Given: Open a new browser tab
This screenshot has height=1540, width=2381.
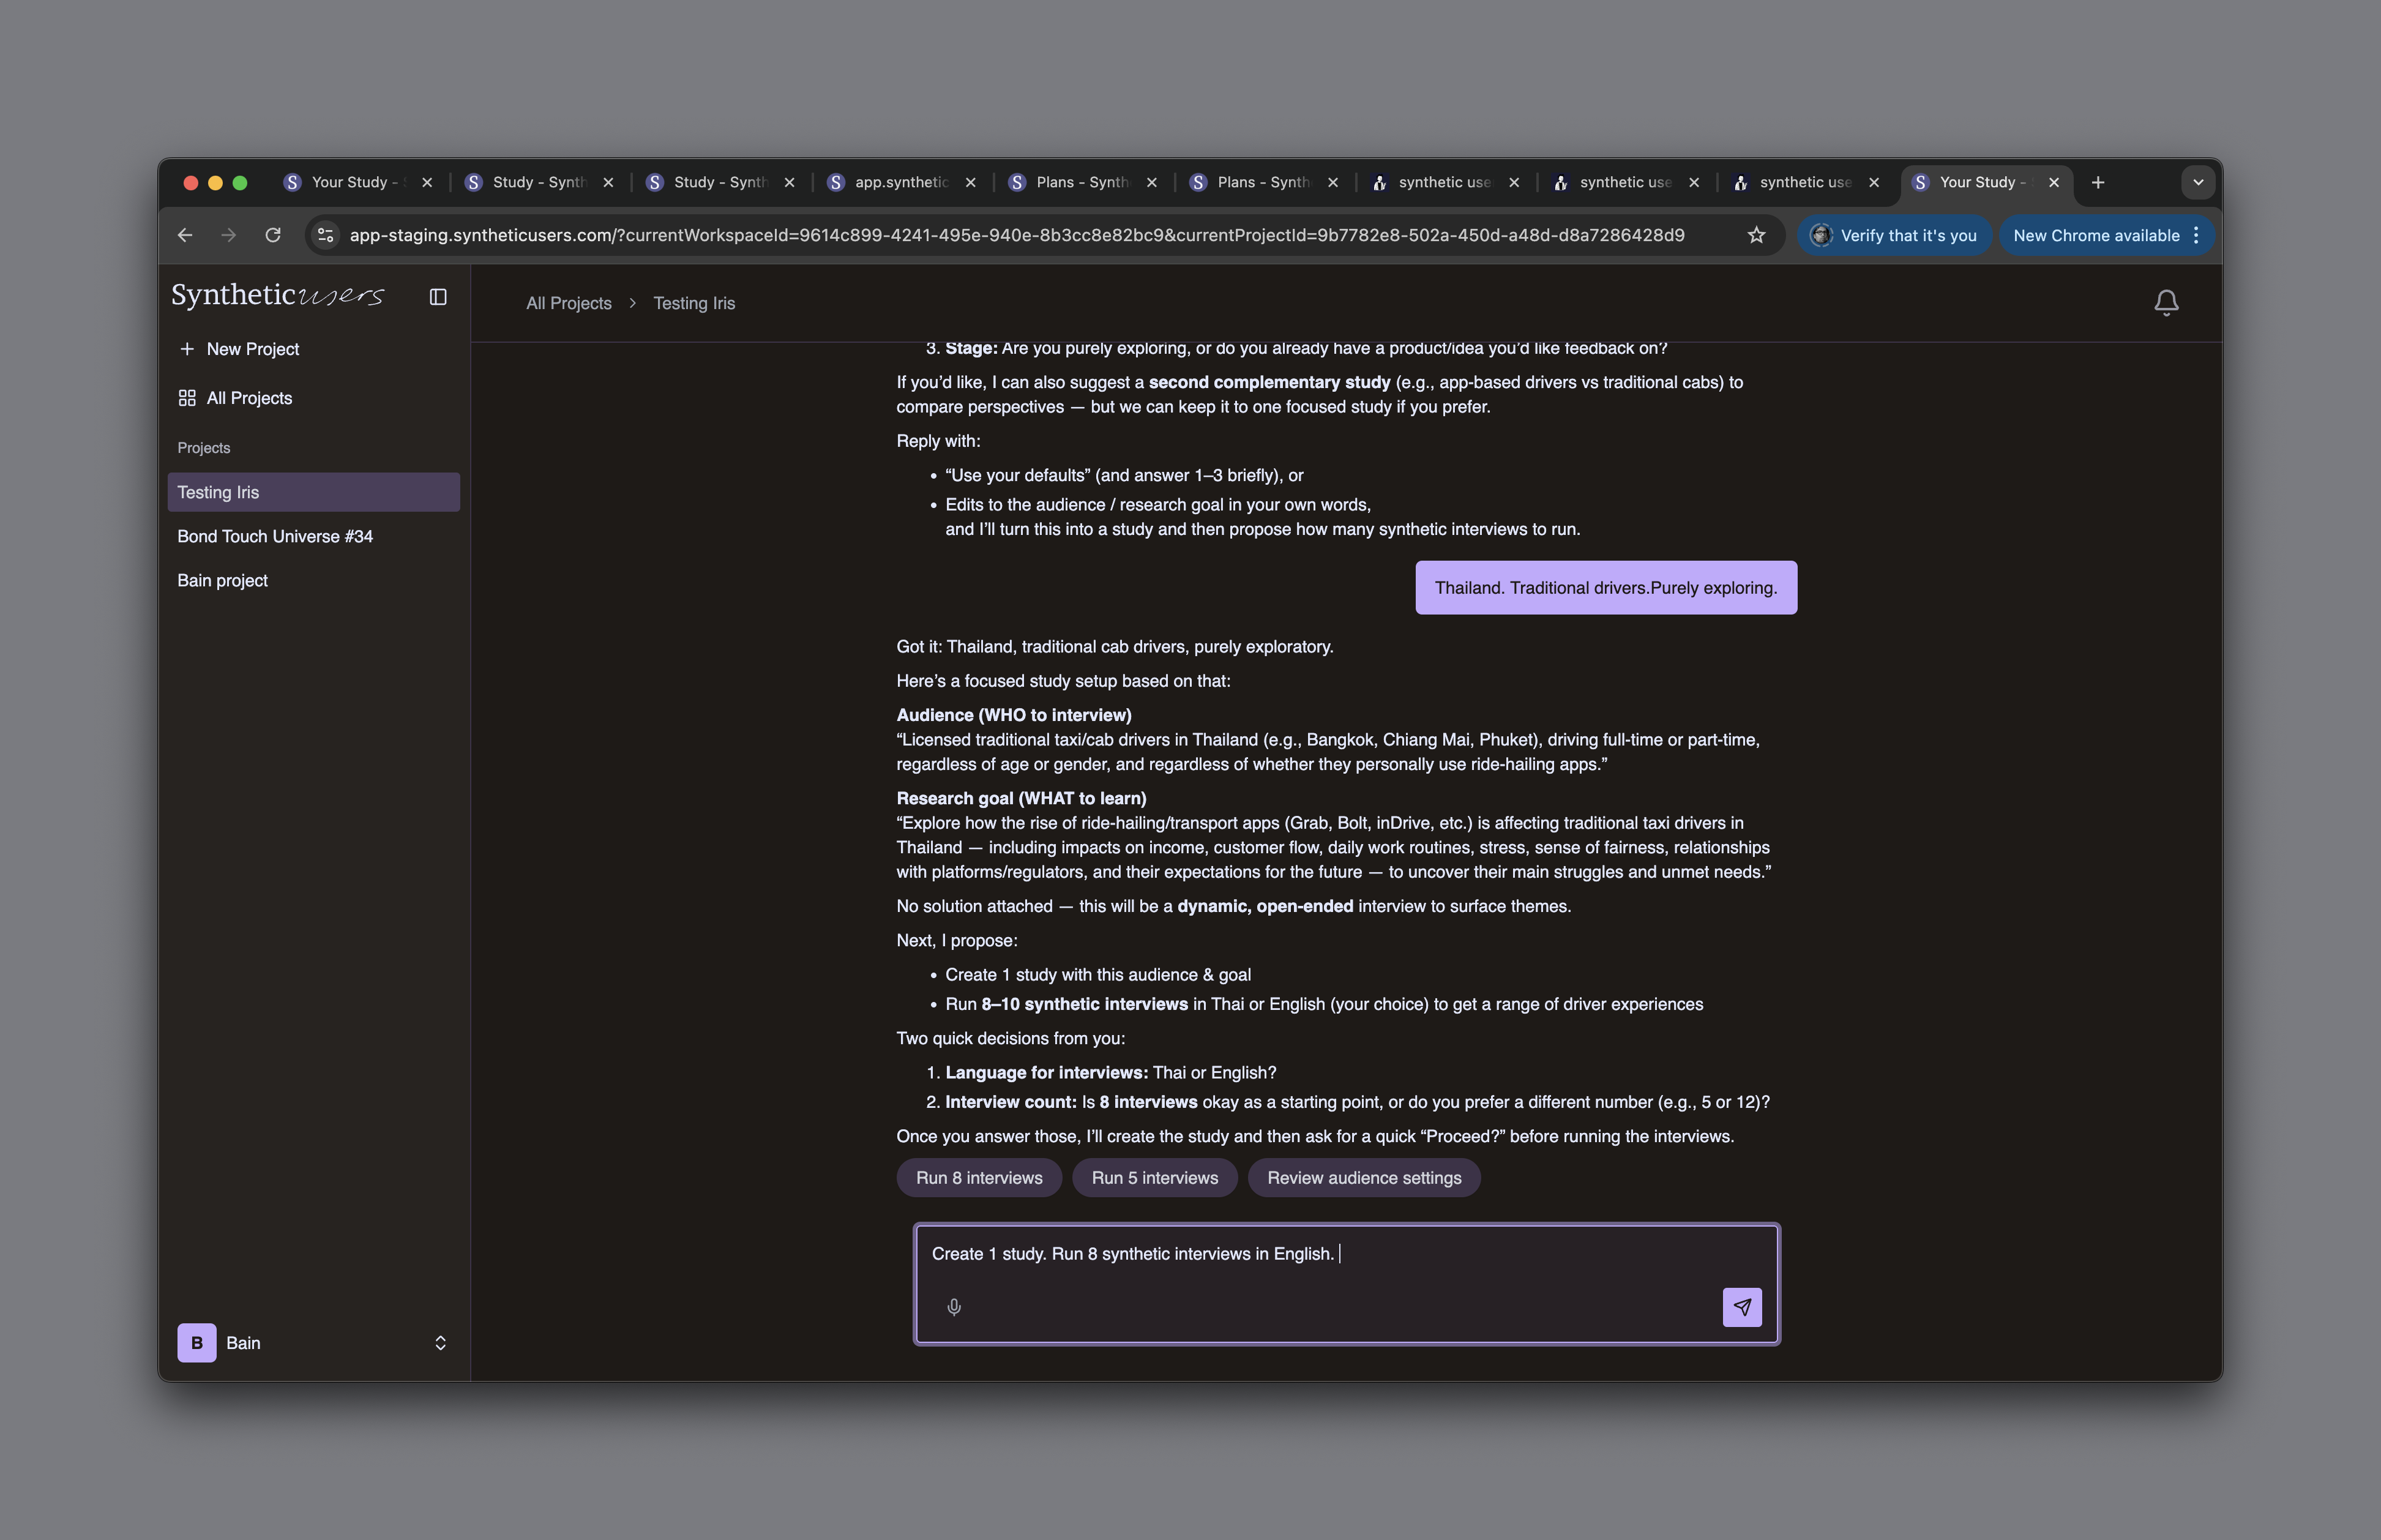Looking at the screenshot, I should coord(2098,182).
